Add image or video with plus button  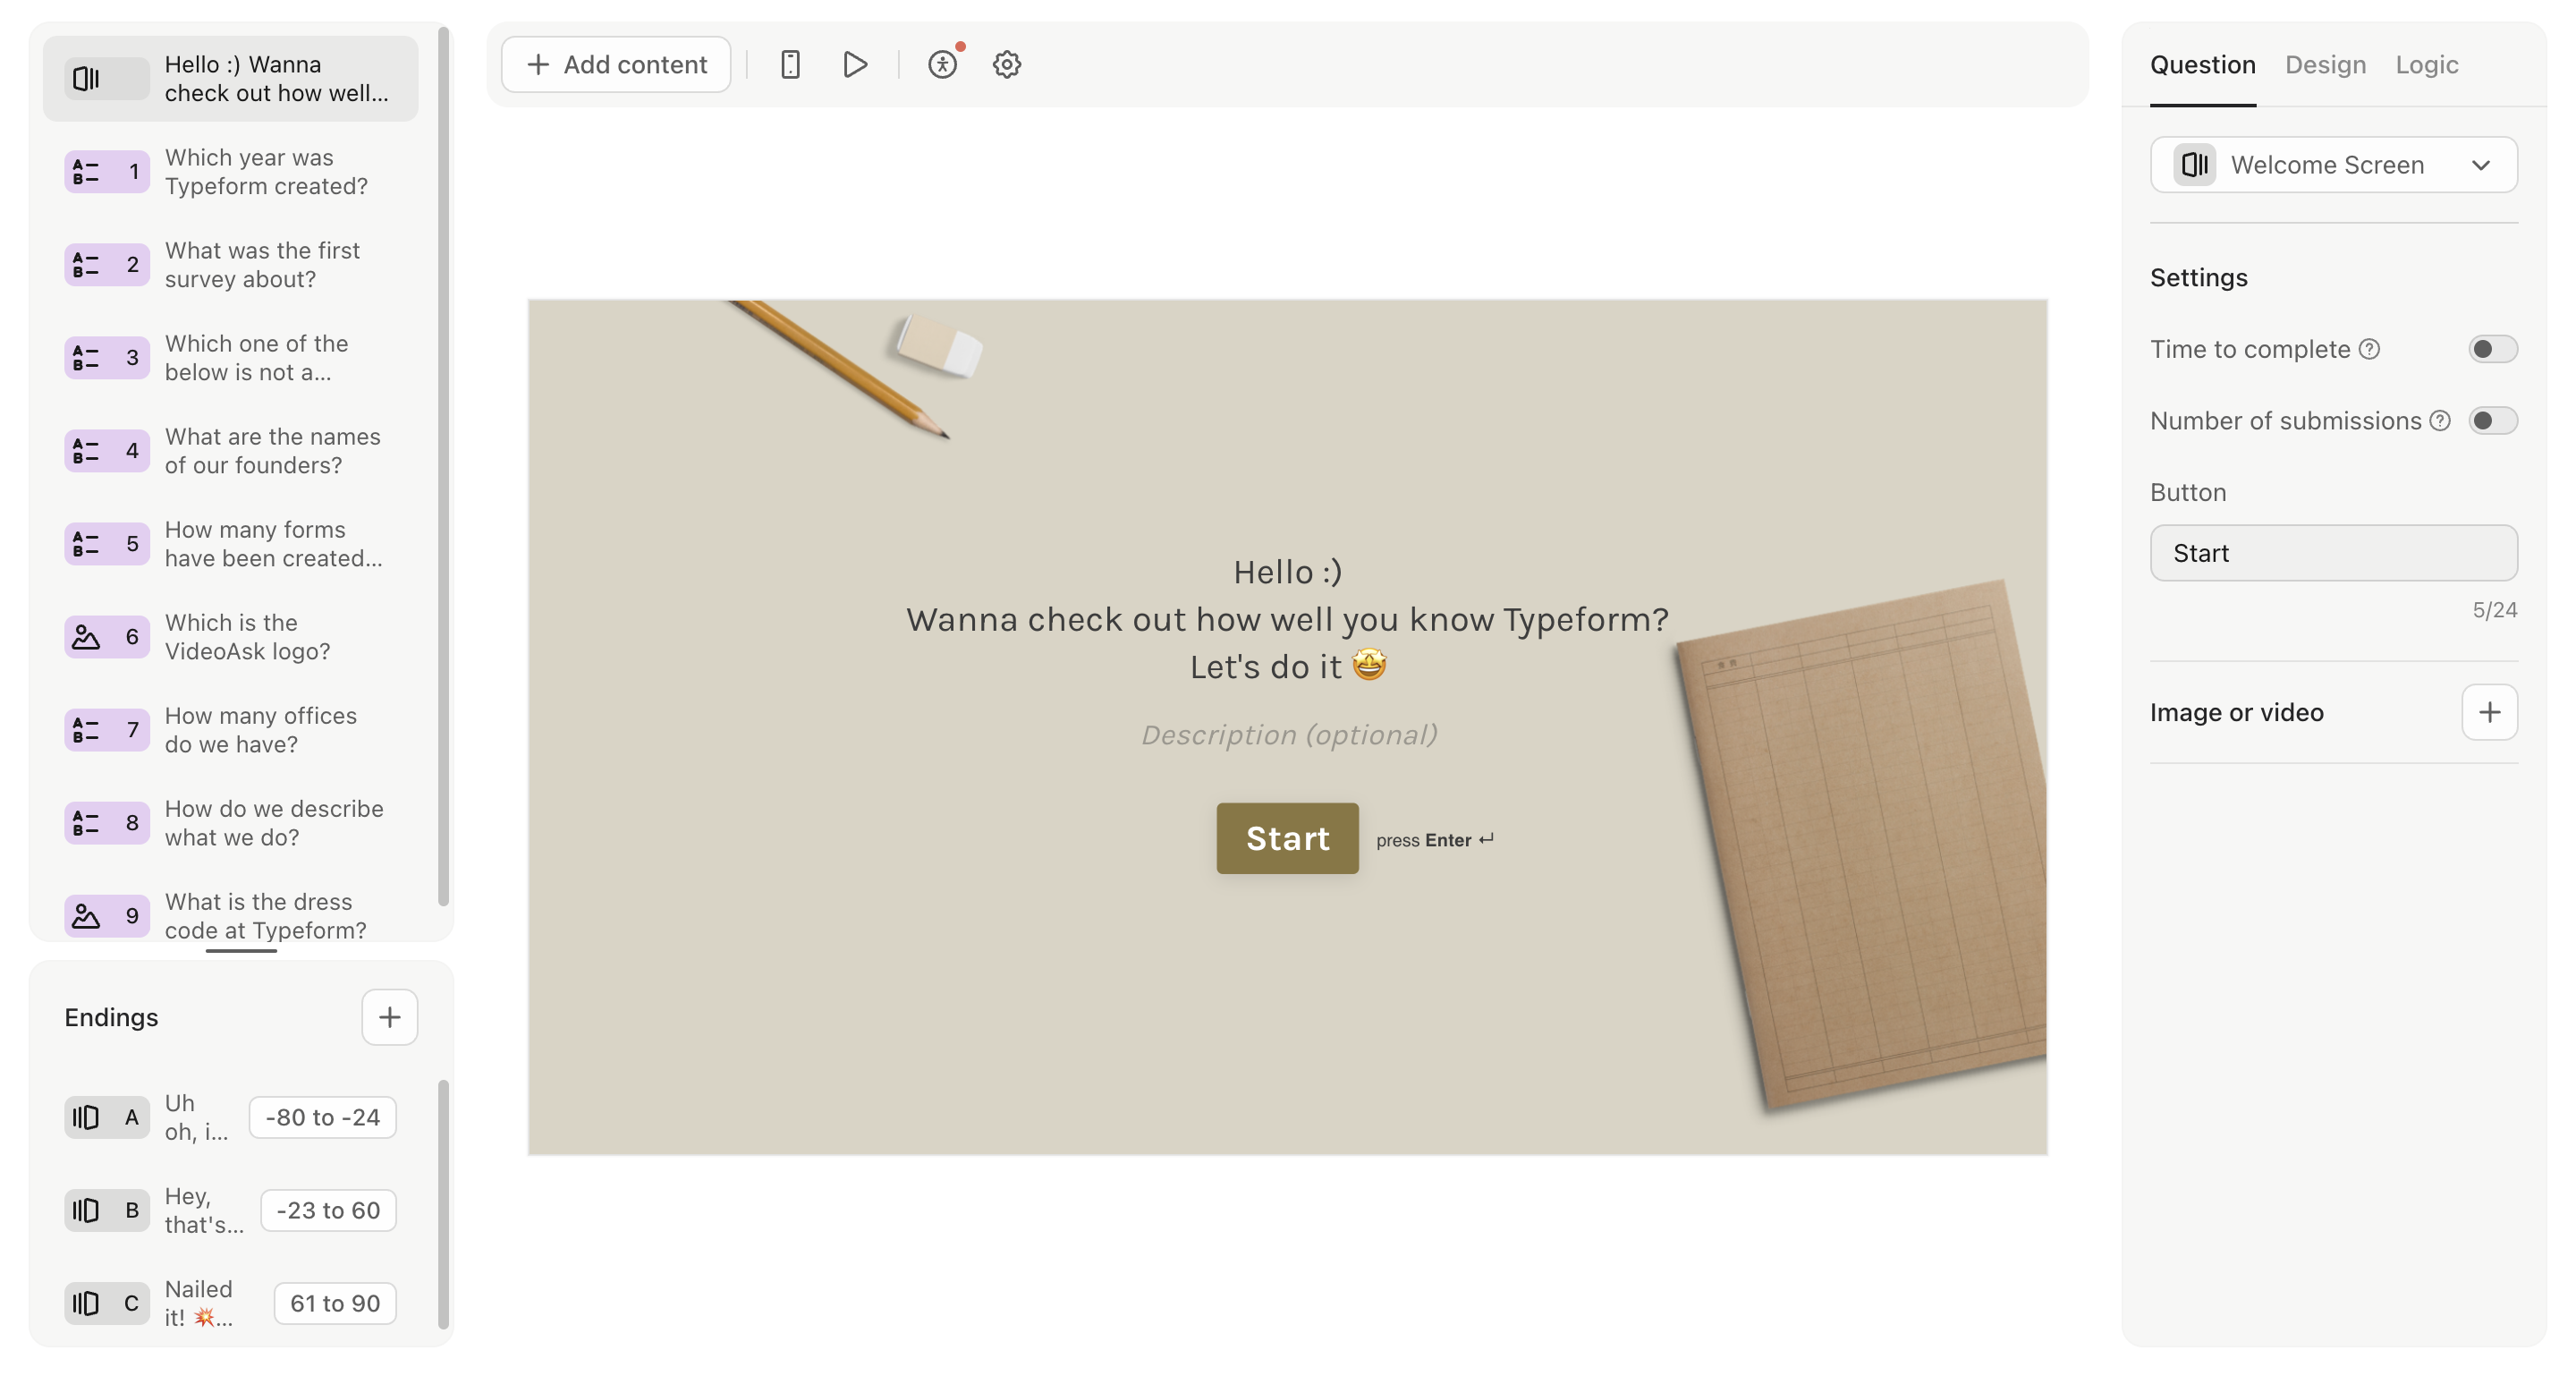[2490, 713]
